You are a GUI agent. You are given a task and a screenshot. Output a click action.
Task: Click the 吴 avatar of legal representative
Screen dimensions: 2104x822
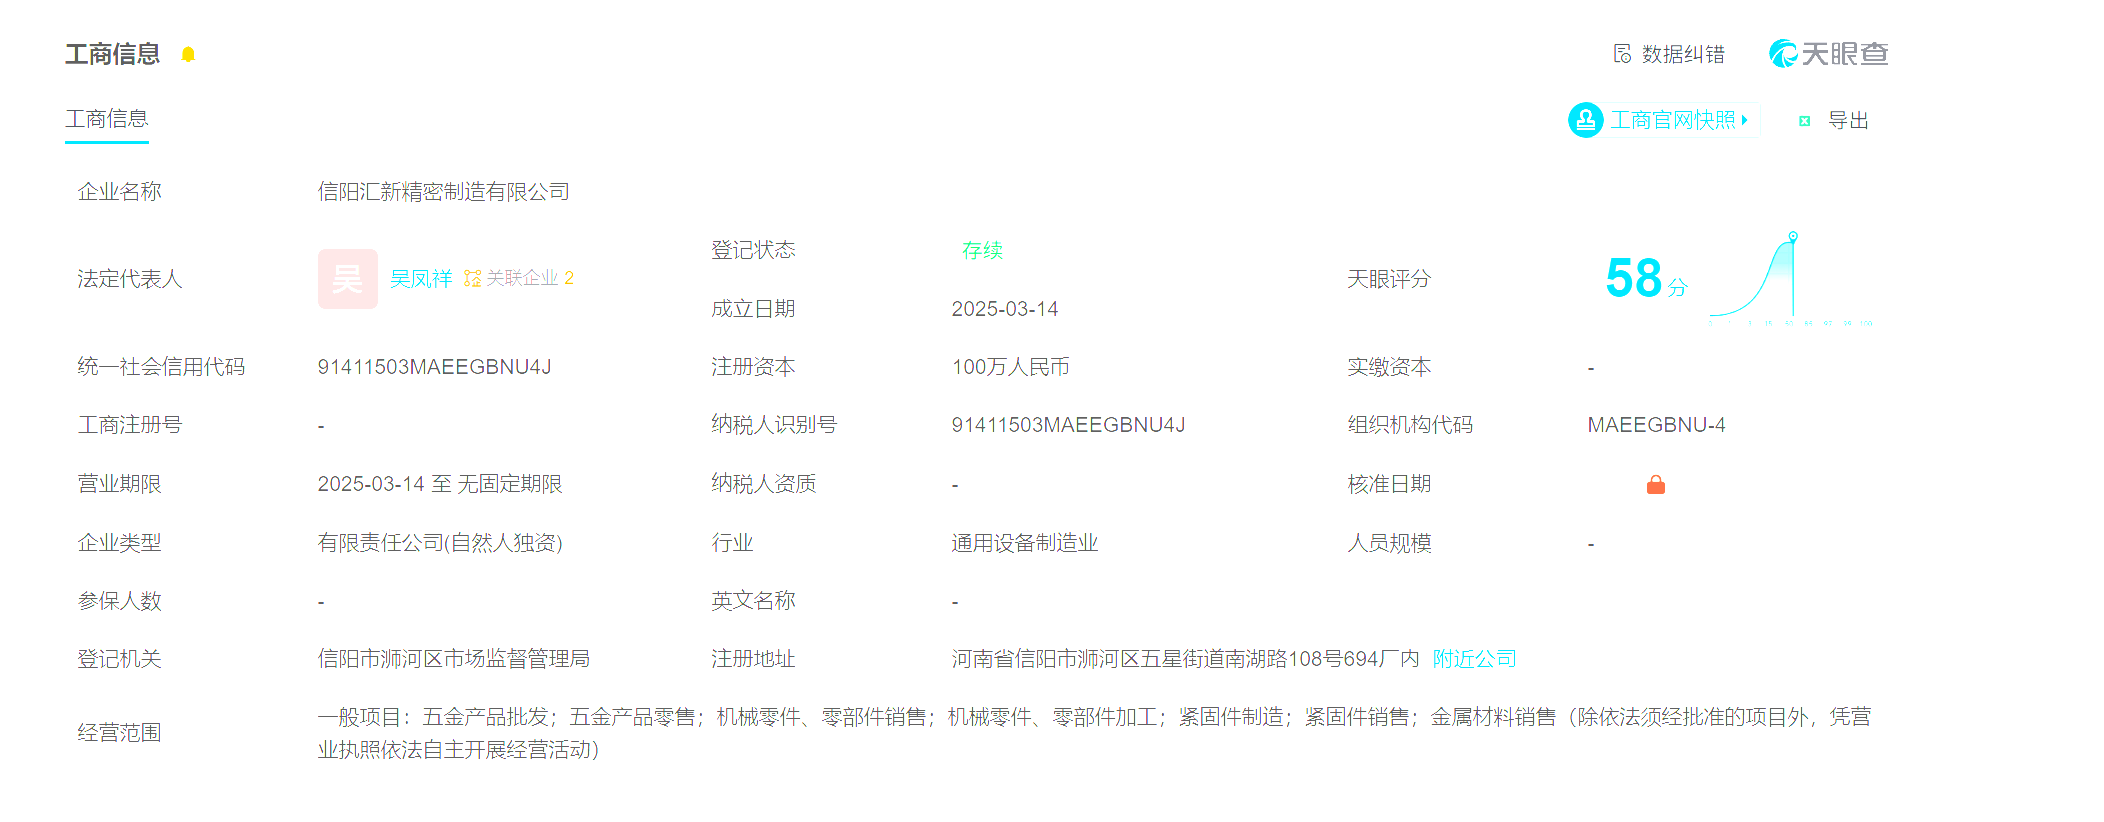tap(347, 279)
